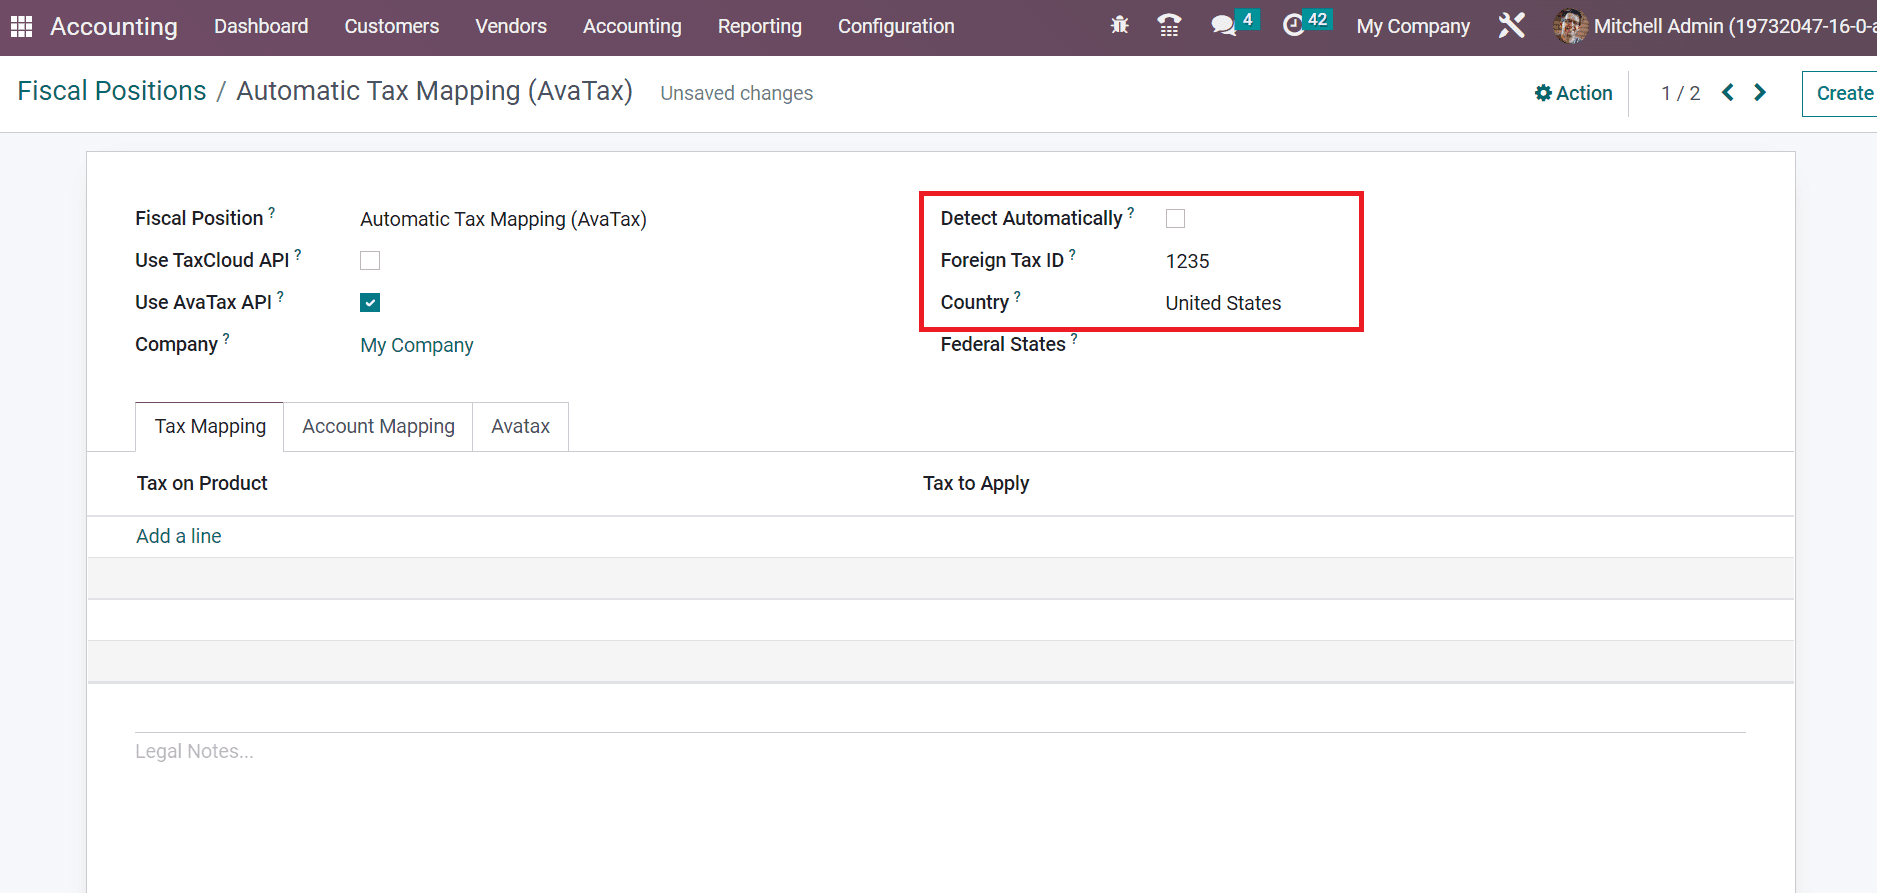Open the Reporting menu
The image size is (1877, 893).
point(760,26)
